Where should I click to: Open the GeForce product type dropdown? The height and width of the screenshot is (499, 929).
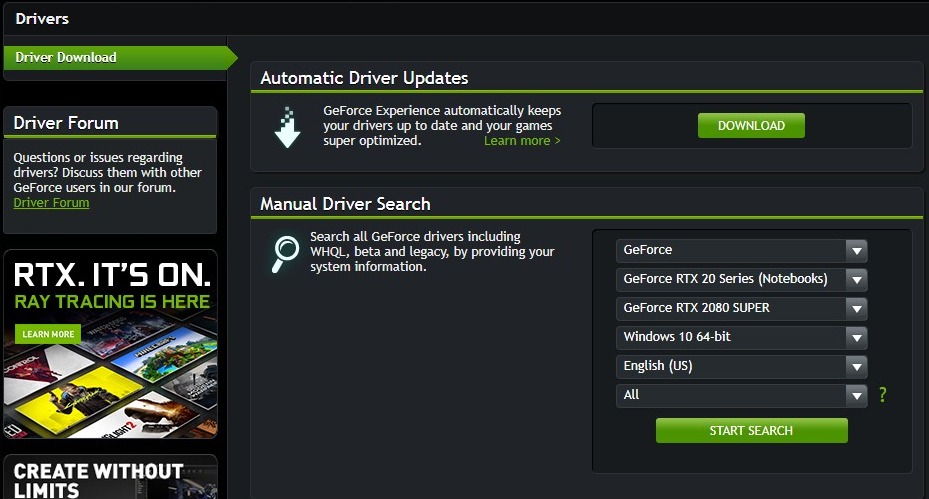741,250
